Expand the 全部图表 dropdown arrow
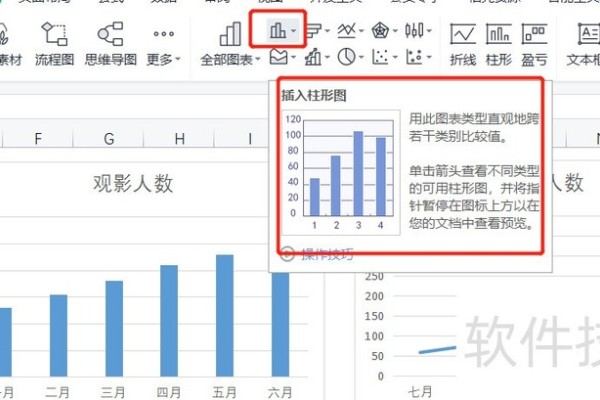The image size is (600, 400). [258, 59]
